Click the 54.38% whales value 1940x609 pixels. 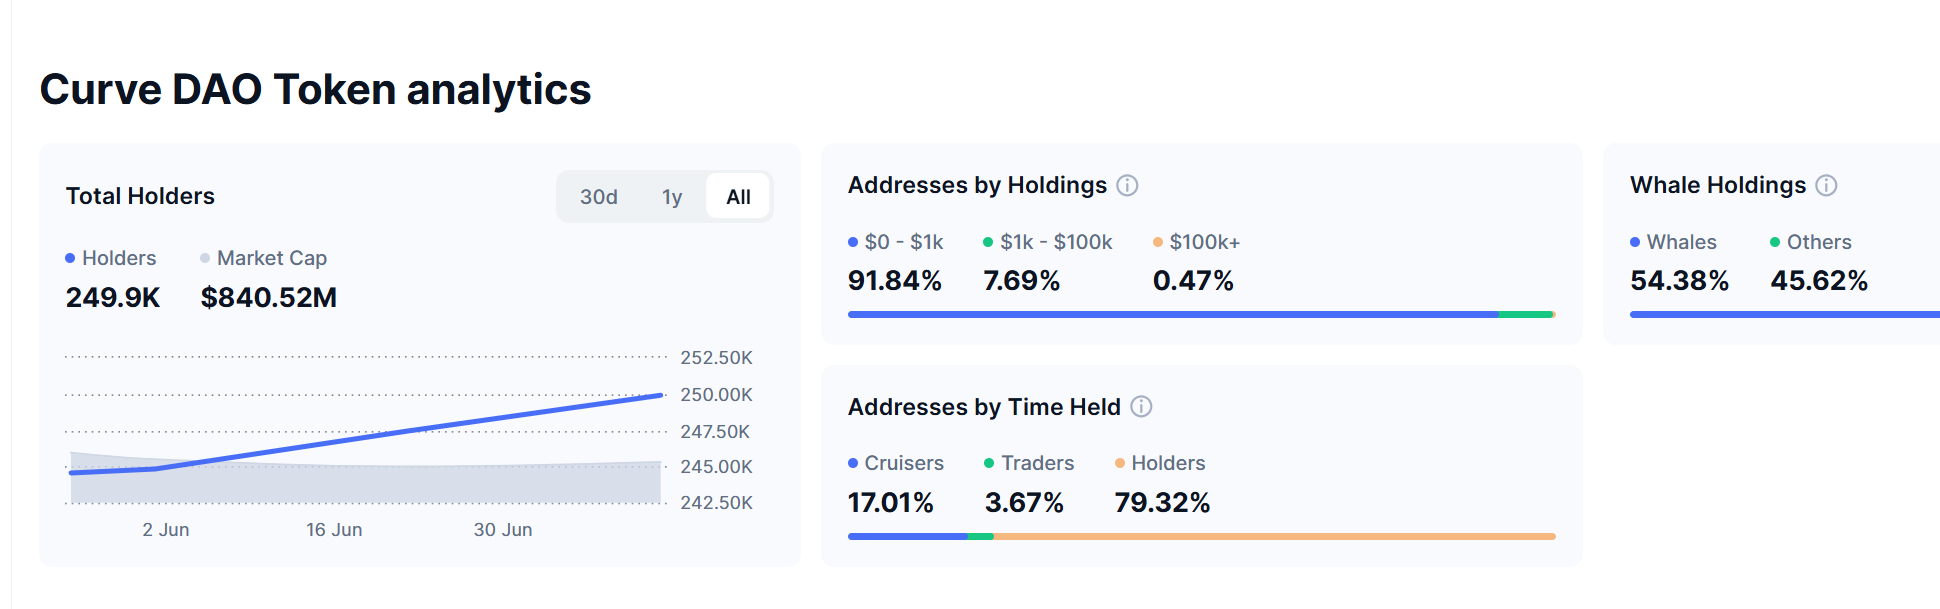[1680, 281]
